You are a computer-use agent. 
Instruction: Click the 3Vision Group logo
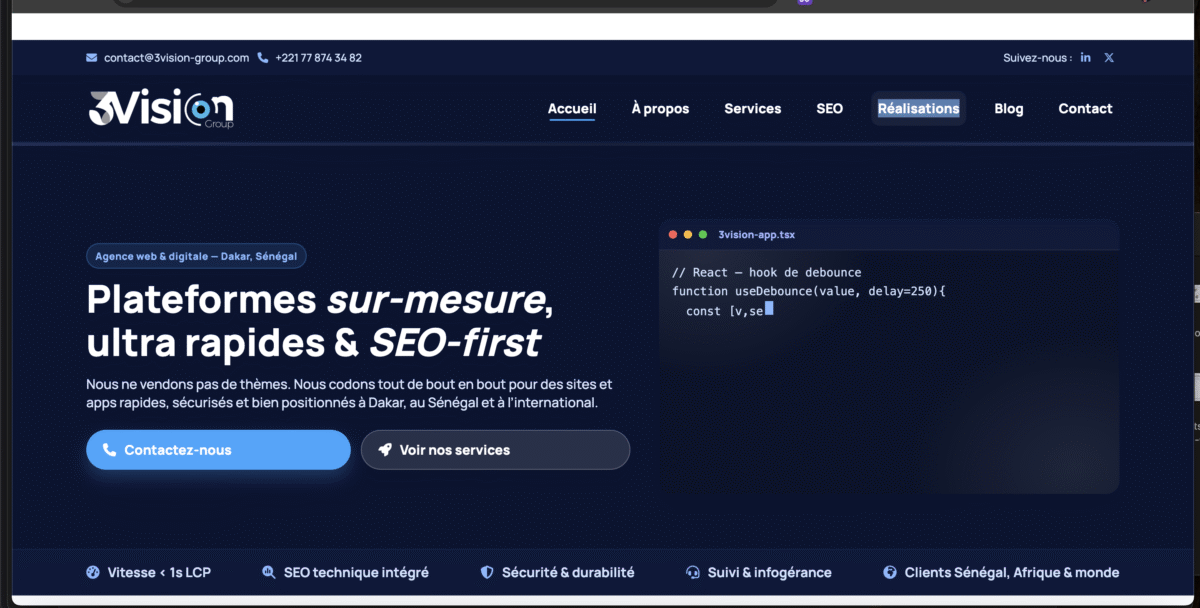tap(161, 109)
